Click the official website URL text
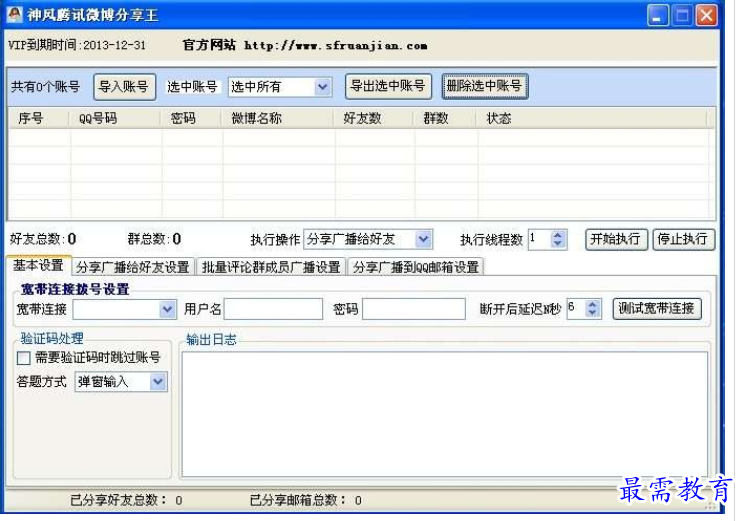This screenshot has height=521, width=741. [336, 46]
